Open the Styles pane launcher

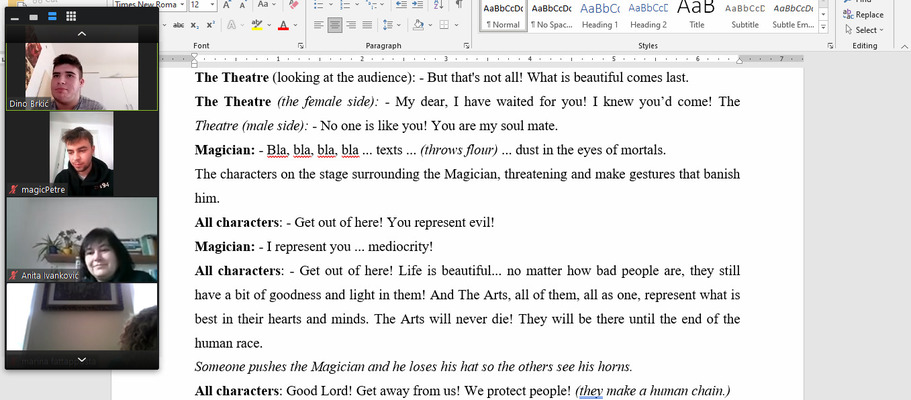click(831, 45)
